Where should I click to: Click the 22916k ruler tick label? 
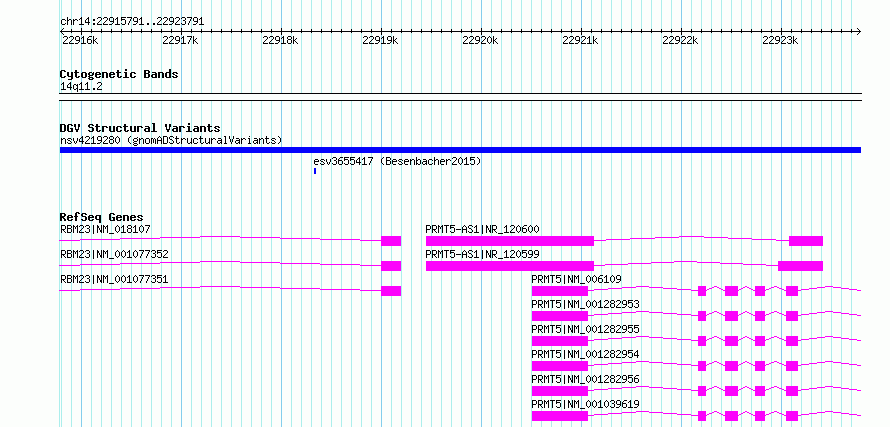click(80, 40)
